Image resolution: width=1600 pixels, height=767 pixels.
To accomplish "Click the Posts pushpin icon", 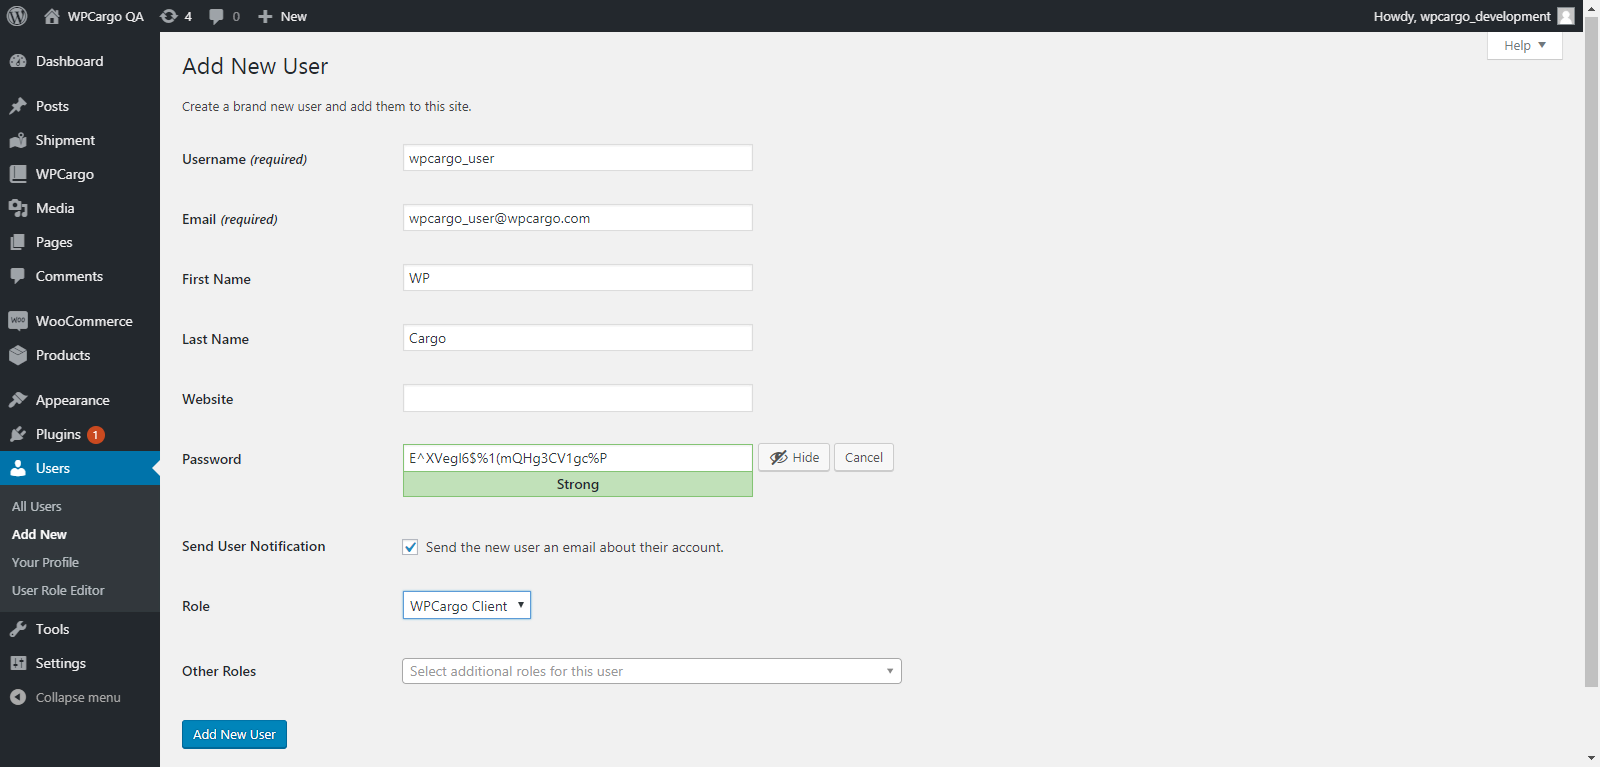I will pos(18,106).
